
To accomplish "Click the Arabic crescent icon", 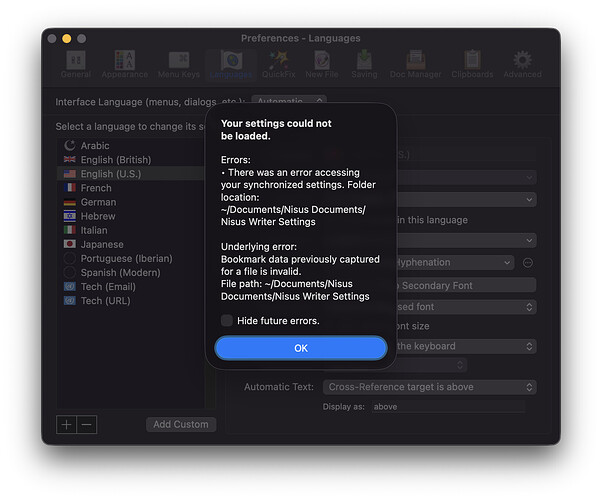I will 69,145.
